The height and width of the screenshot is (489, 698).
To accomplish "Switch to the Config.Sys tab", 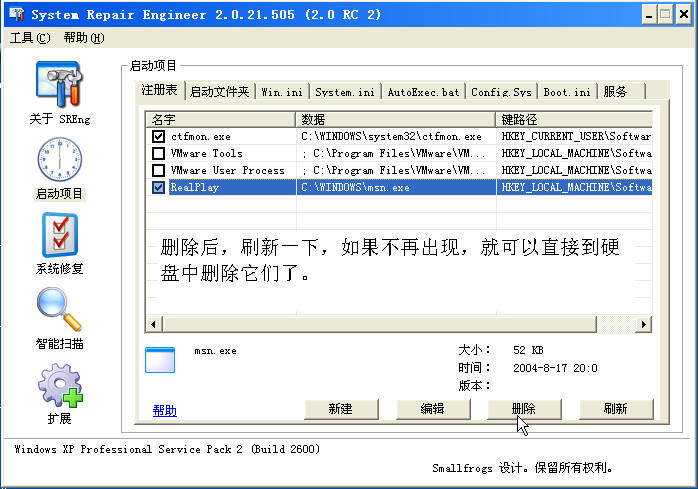I will [501, 92].
